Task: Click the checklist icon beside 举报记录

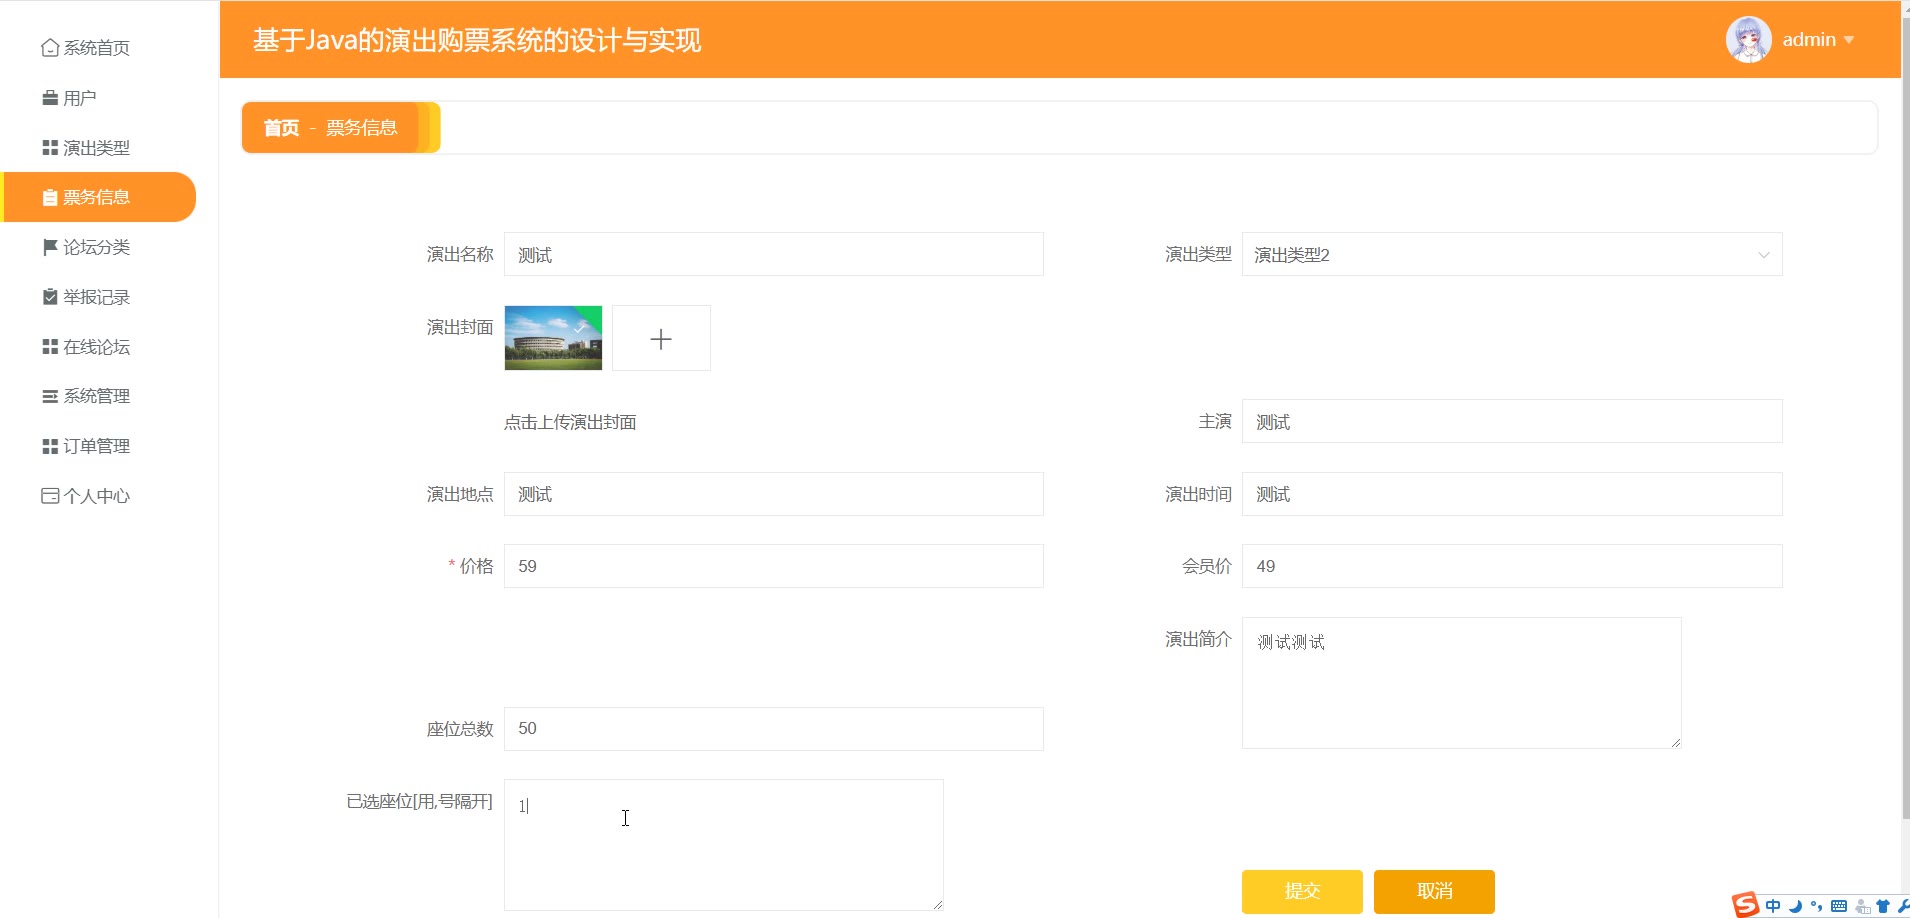Action: pos(49,297)
